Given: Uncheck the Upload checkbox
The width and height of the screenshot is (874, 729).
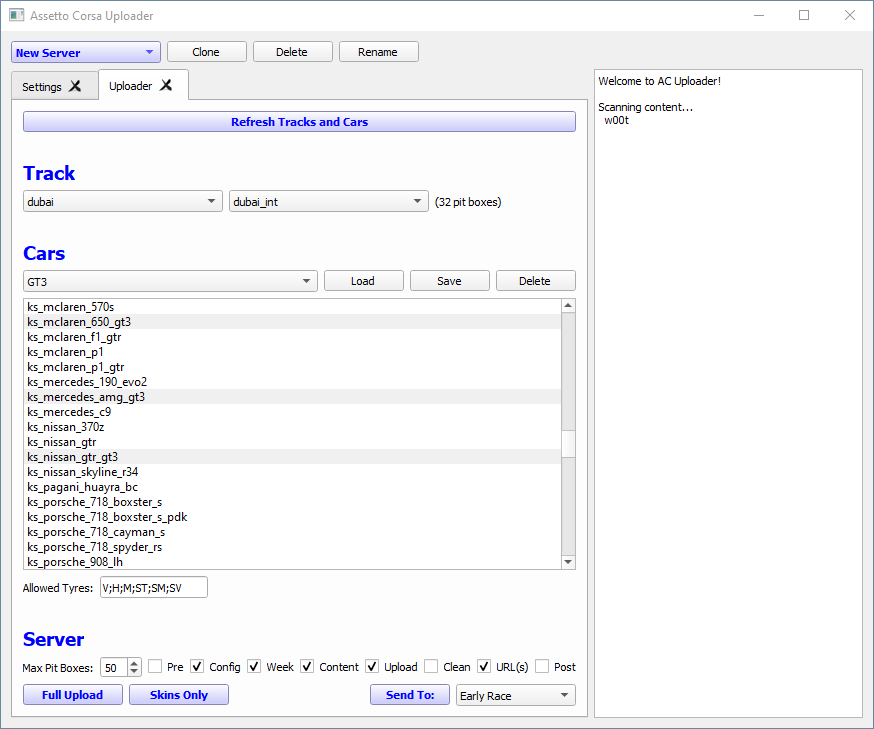Looking at the screenshot, I should tap(372, 666).
